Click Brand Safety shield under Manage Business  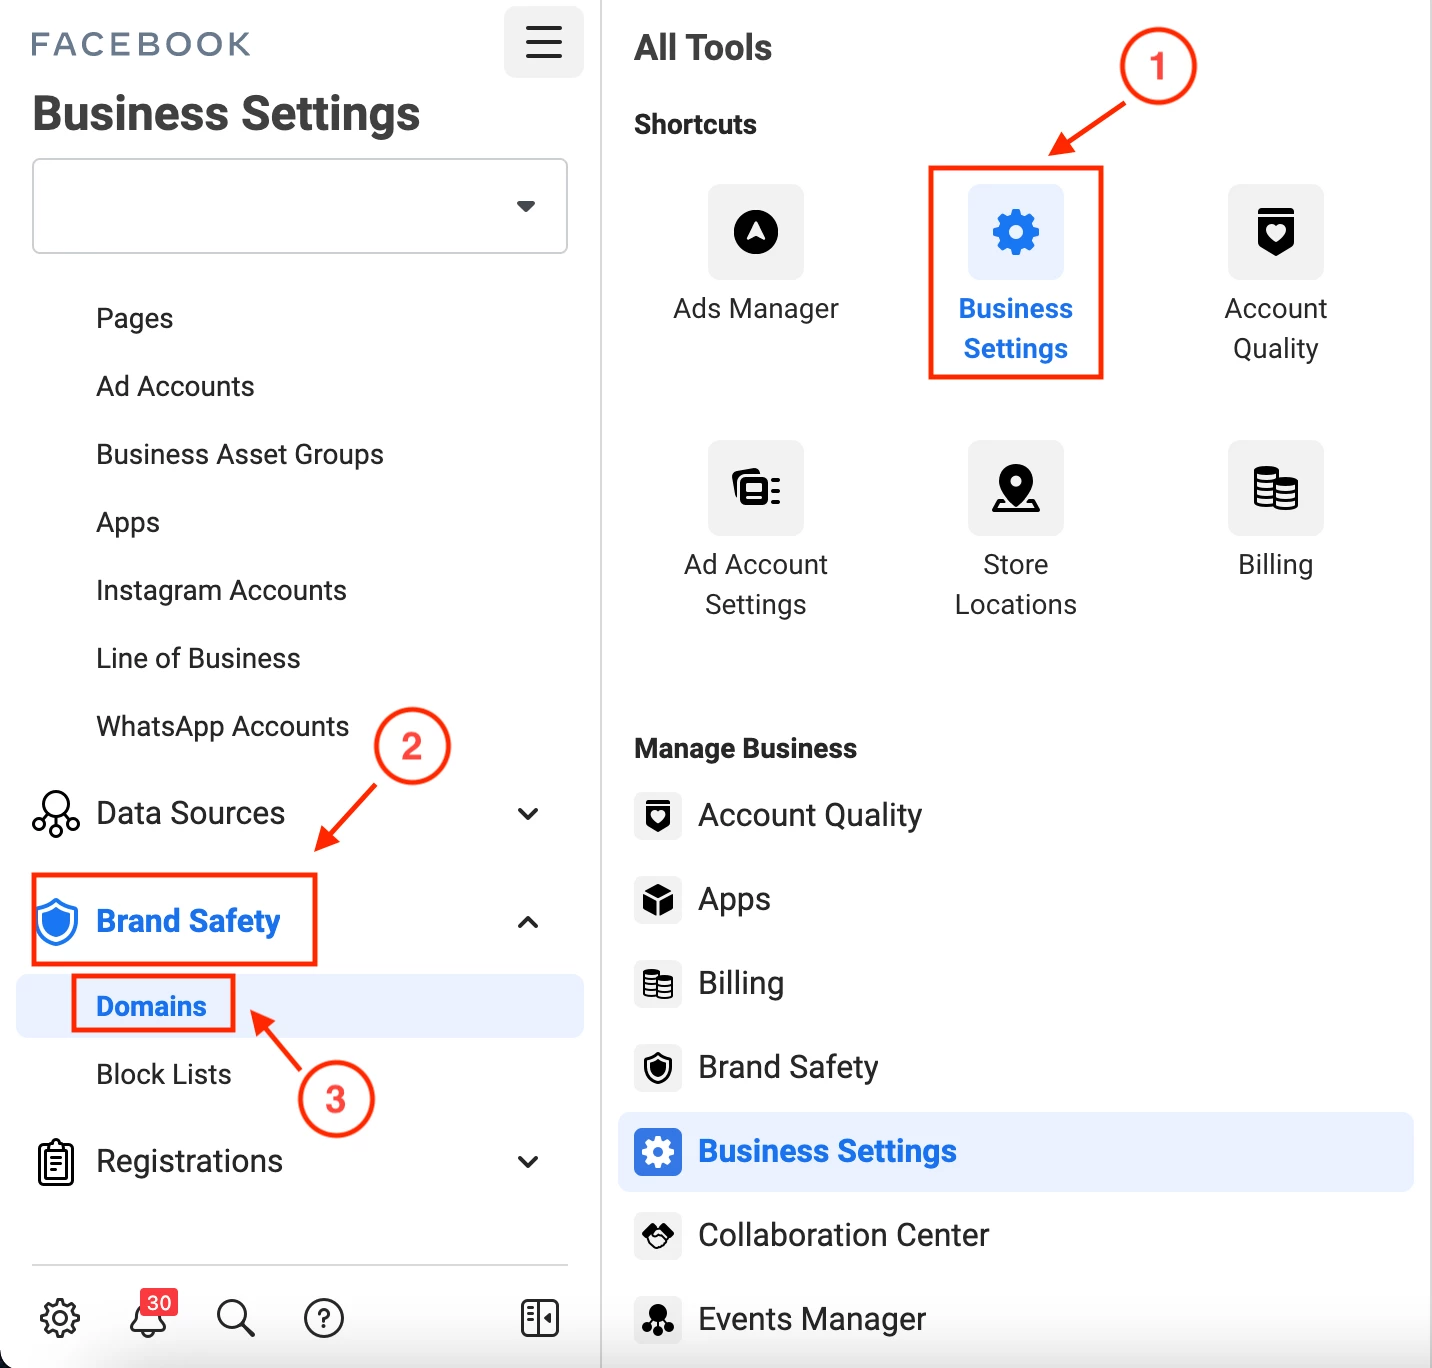point(658,1068)
